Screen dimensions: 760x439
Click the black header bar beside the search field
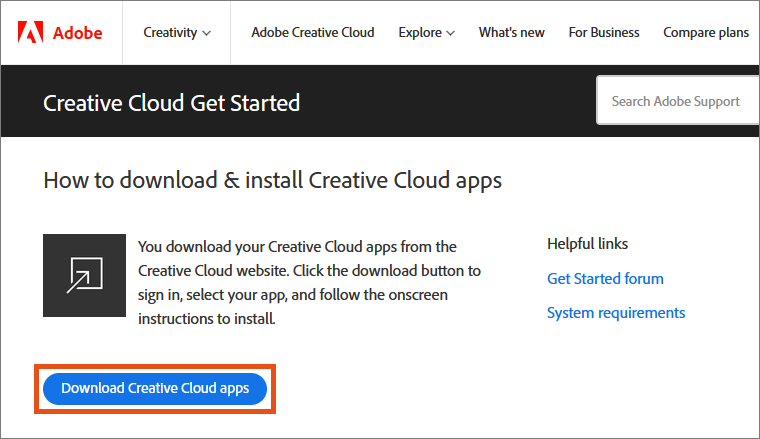450,102
